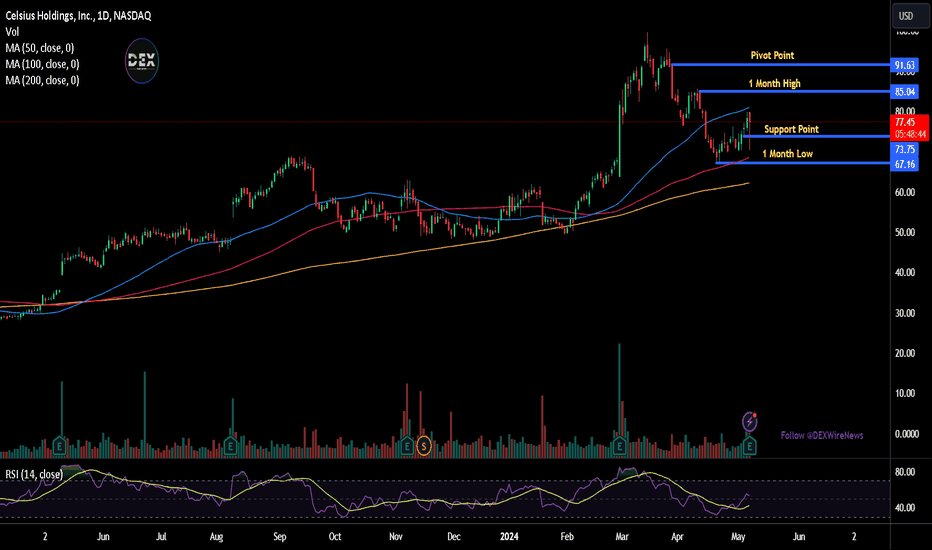Click the 85.04 price label
The image size is (932, 550).
(905, 92)
